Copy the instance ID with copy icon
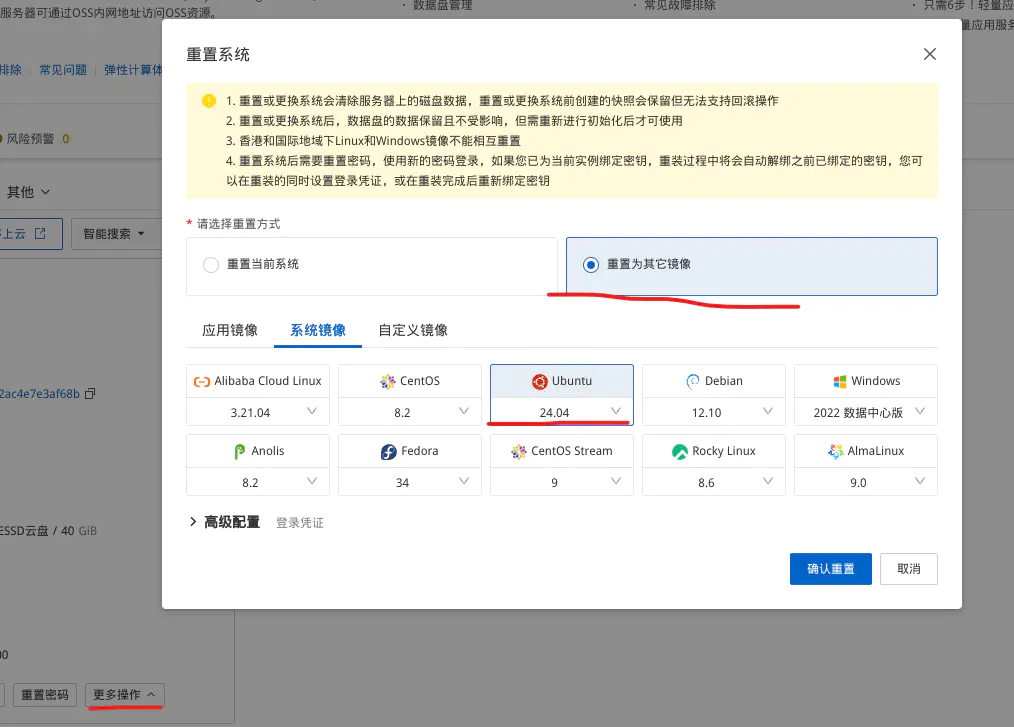Screen dimensions: 1014x727 [89, 394]
